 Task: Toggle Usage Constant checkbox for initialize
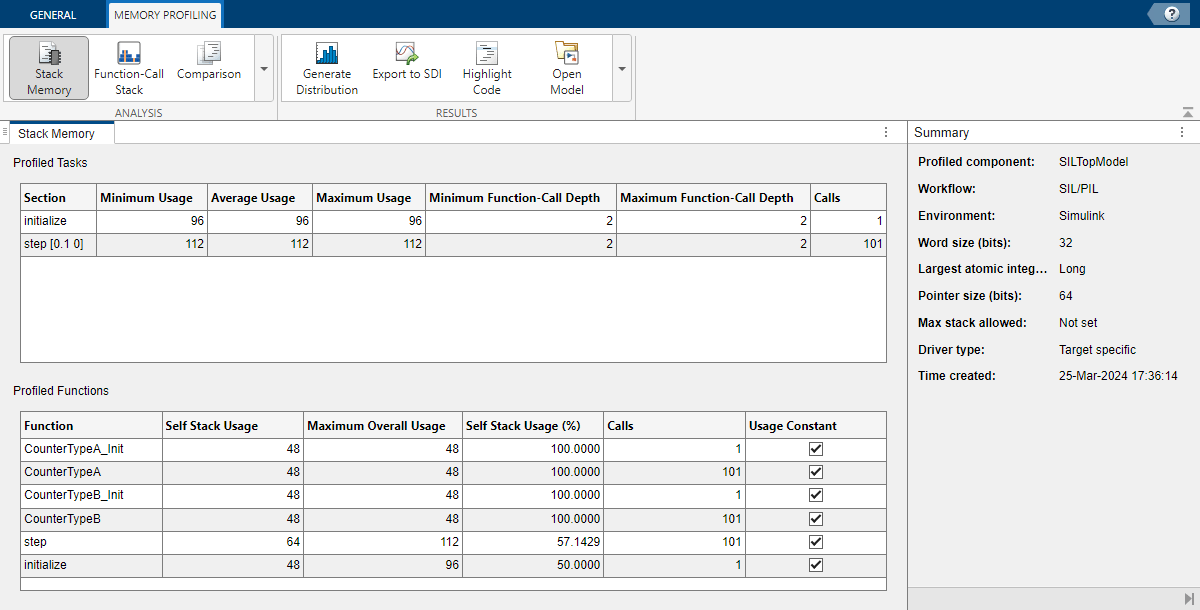click(816, 565)
